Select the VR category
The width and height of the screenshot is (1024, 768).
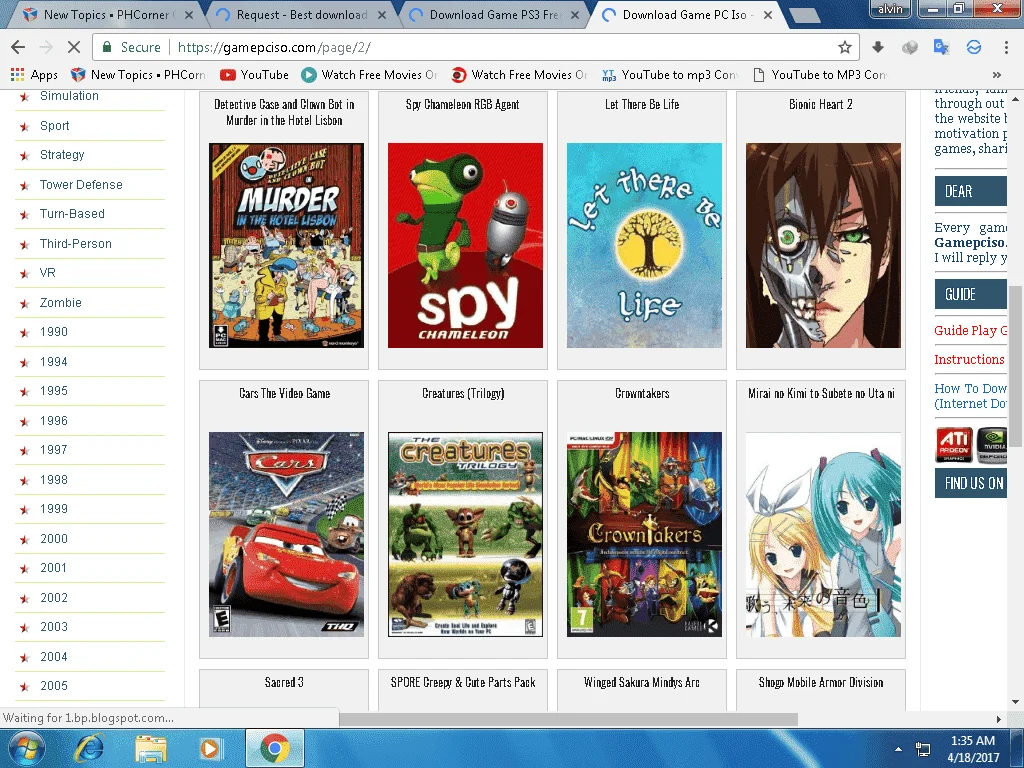tap(48, 272)
